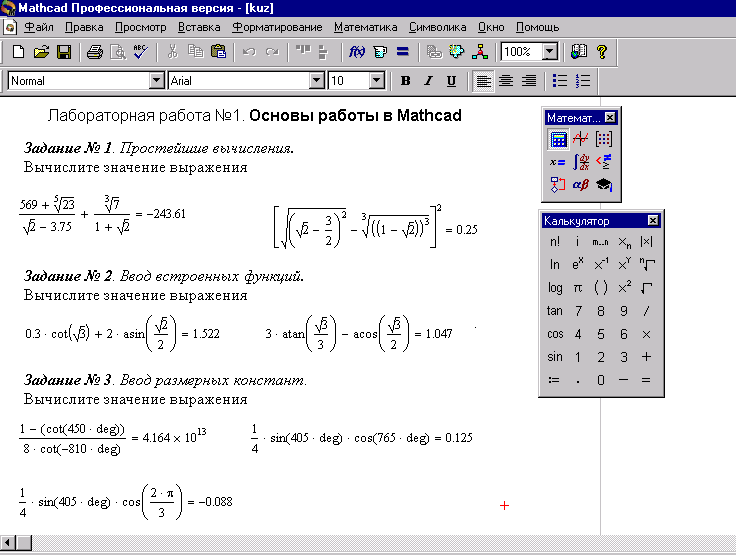Open the Файл menu
The height and width of the screenshot is (555, 736).
[38, 27]
